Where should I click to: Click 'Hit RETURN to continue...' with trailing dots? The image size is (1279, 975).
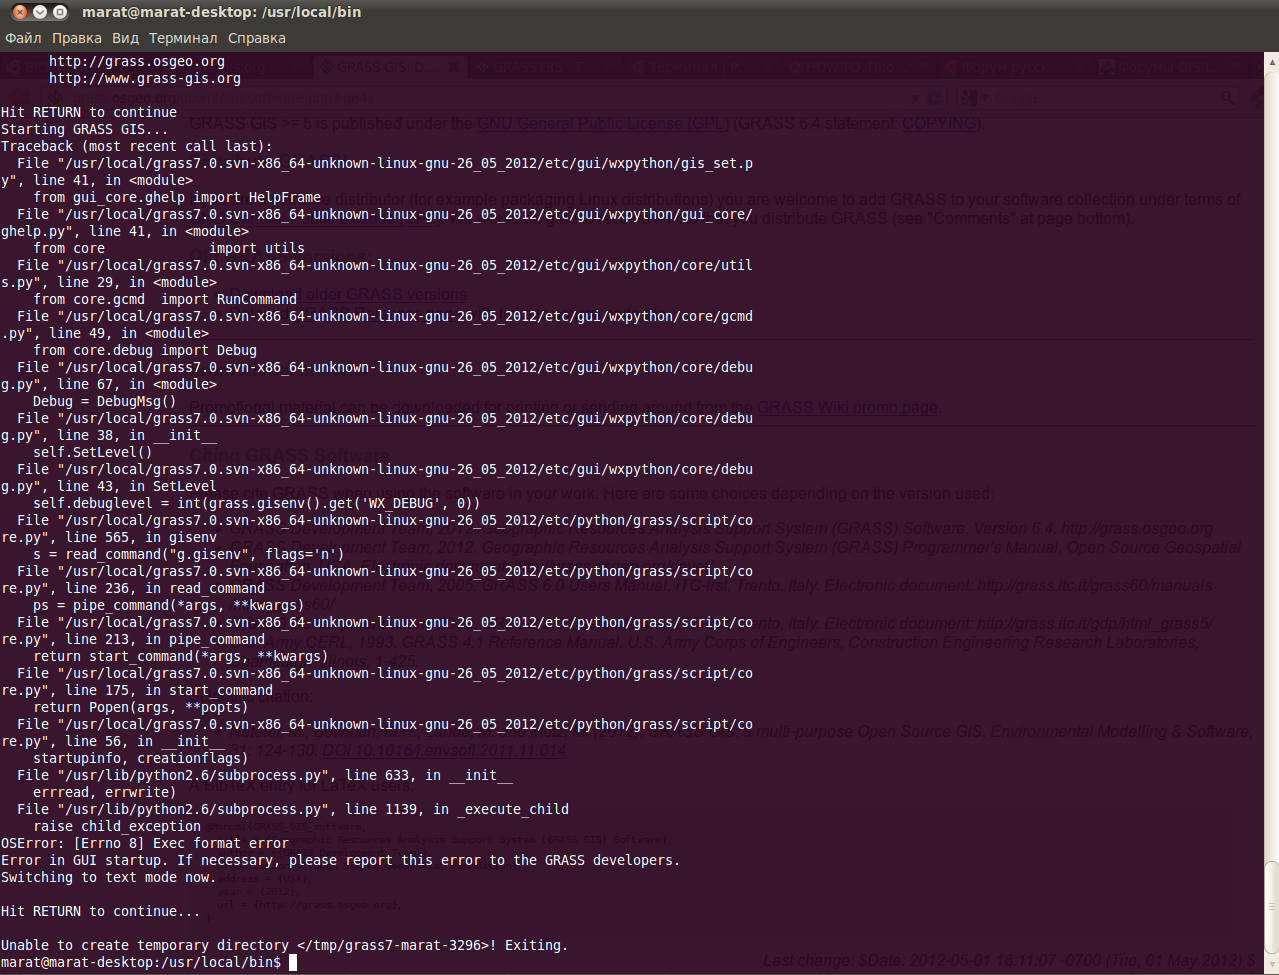pos(100,911)
